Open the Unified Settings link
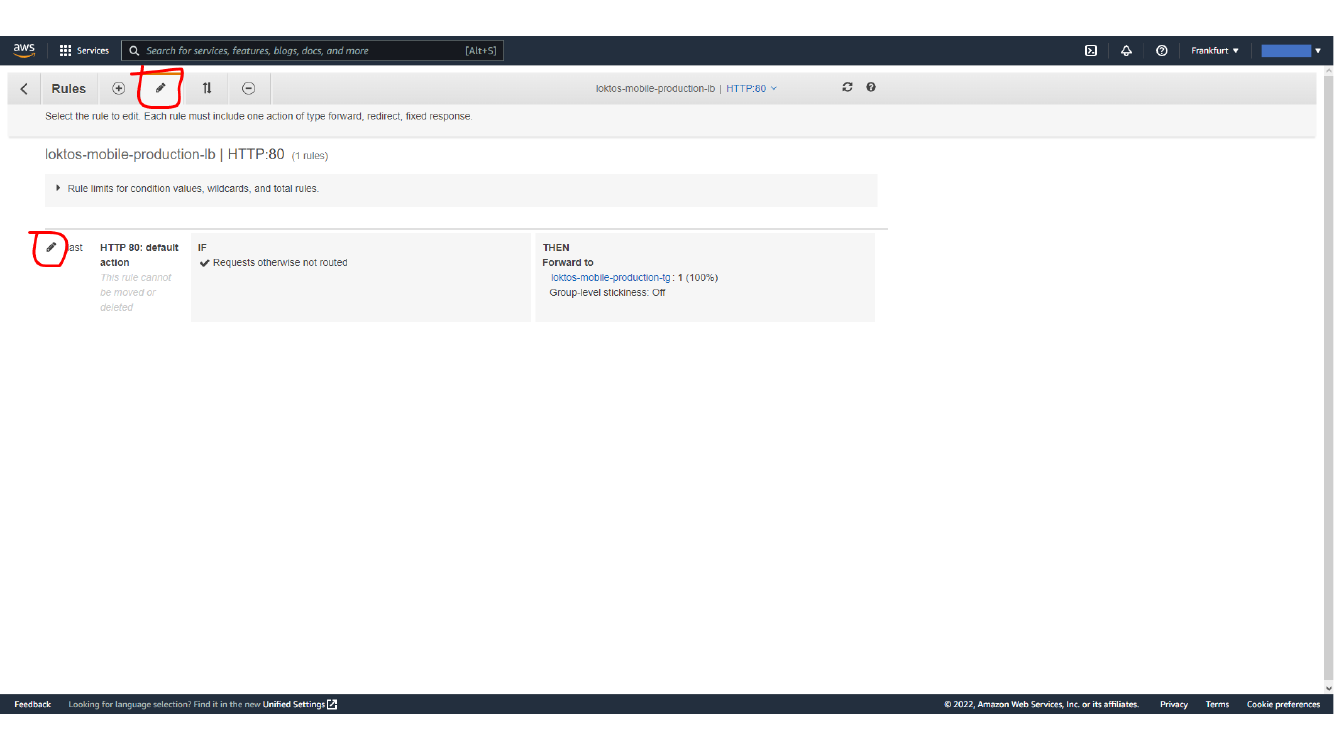The width and height of the screenshot is (1334, 750). (299, 704)
